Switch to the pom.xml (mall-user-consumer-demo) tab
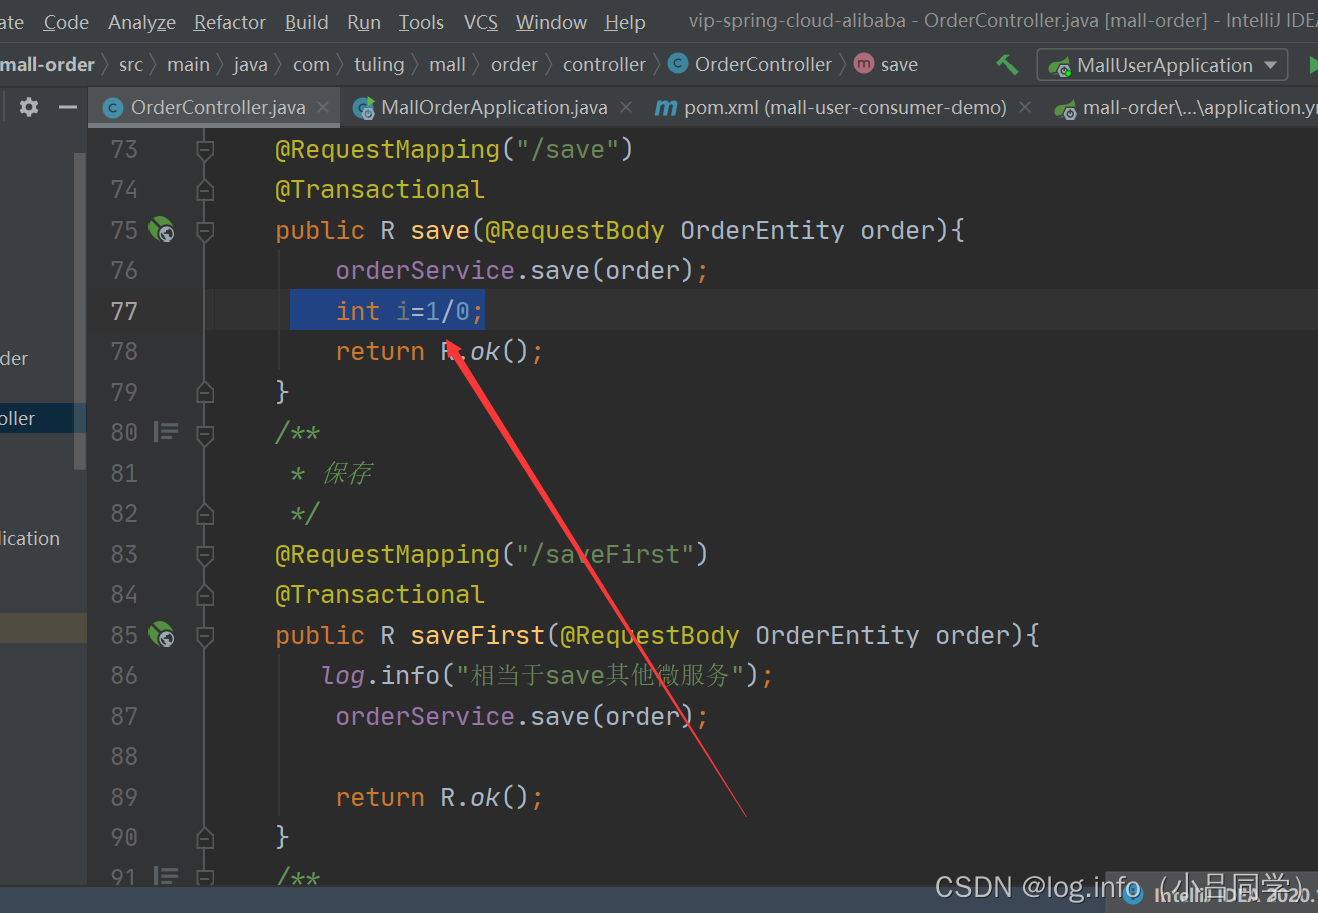The height and width of the screenshot is (913, 1318). 843,107
